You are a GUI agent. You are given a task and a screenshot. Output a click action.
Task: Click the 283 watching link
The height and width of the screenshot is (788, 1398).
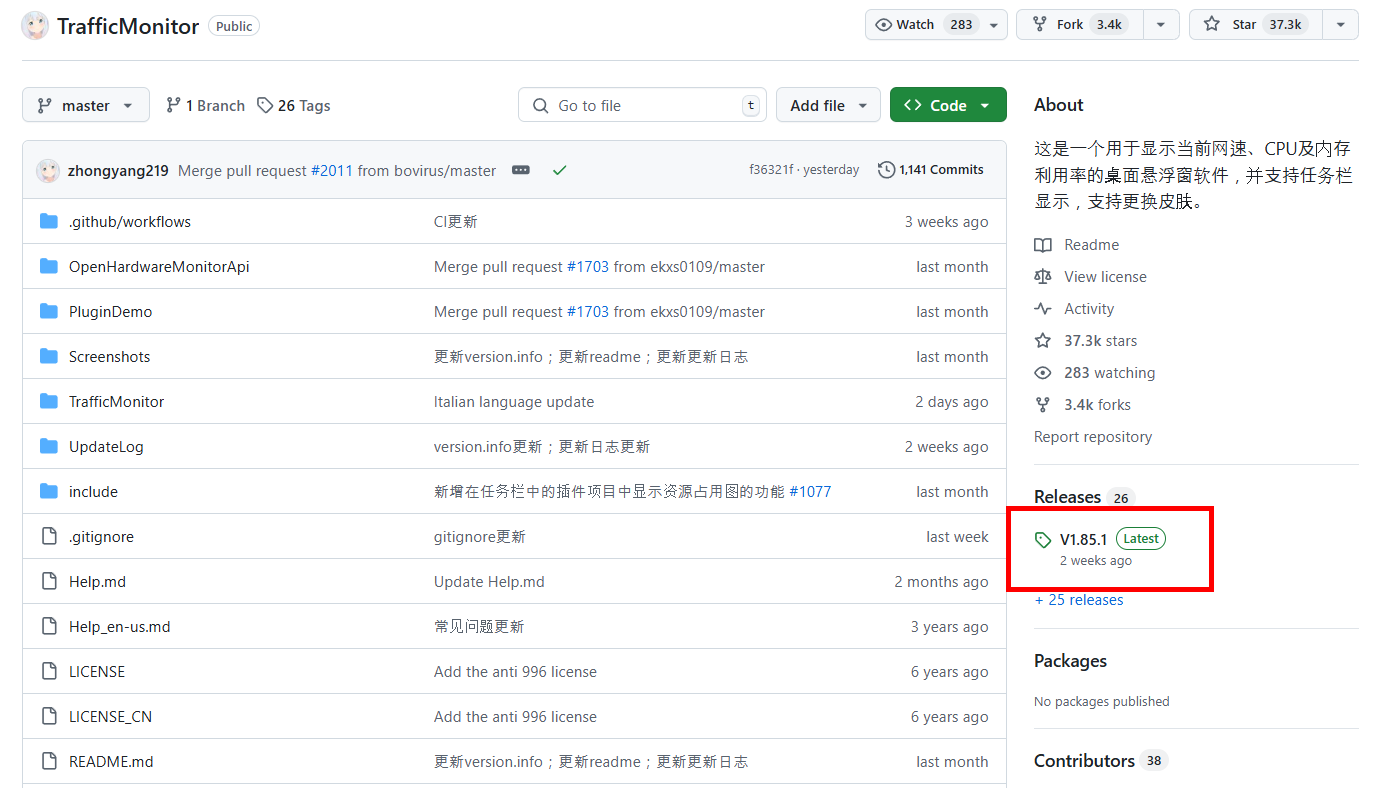[x=1109, y=373]
